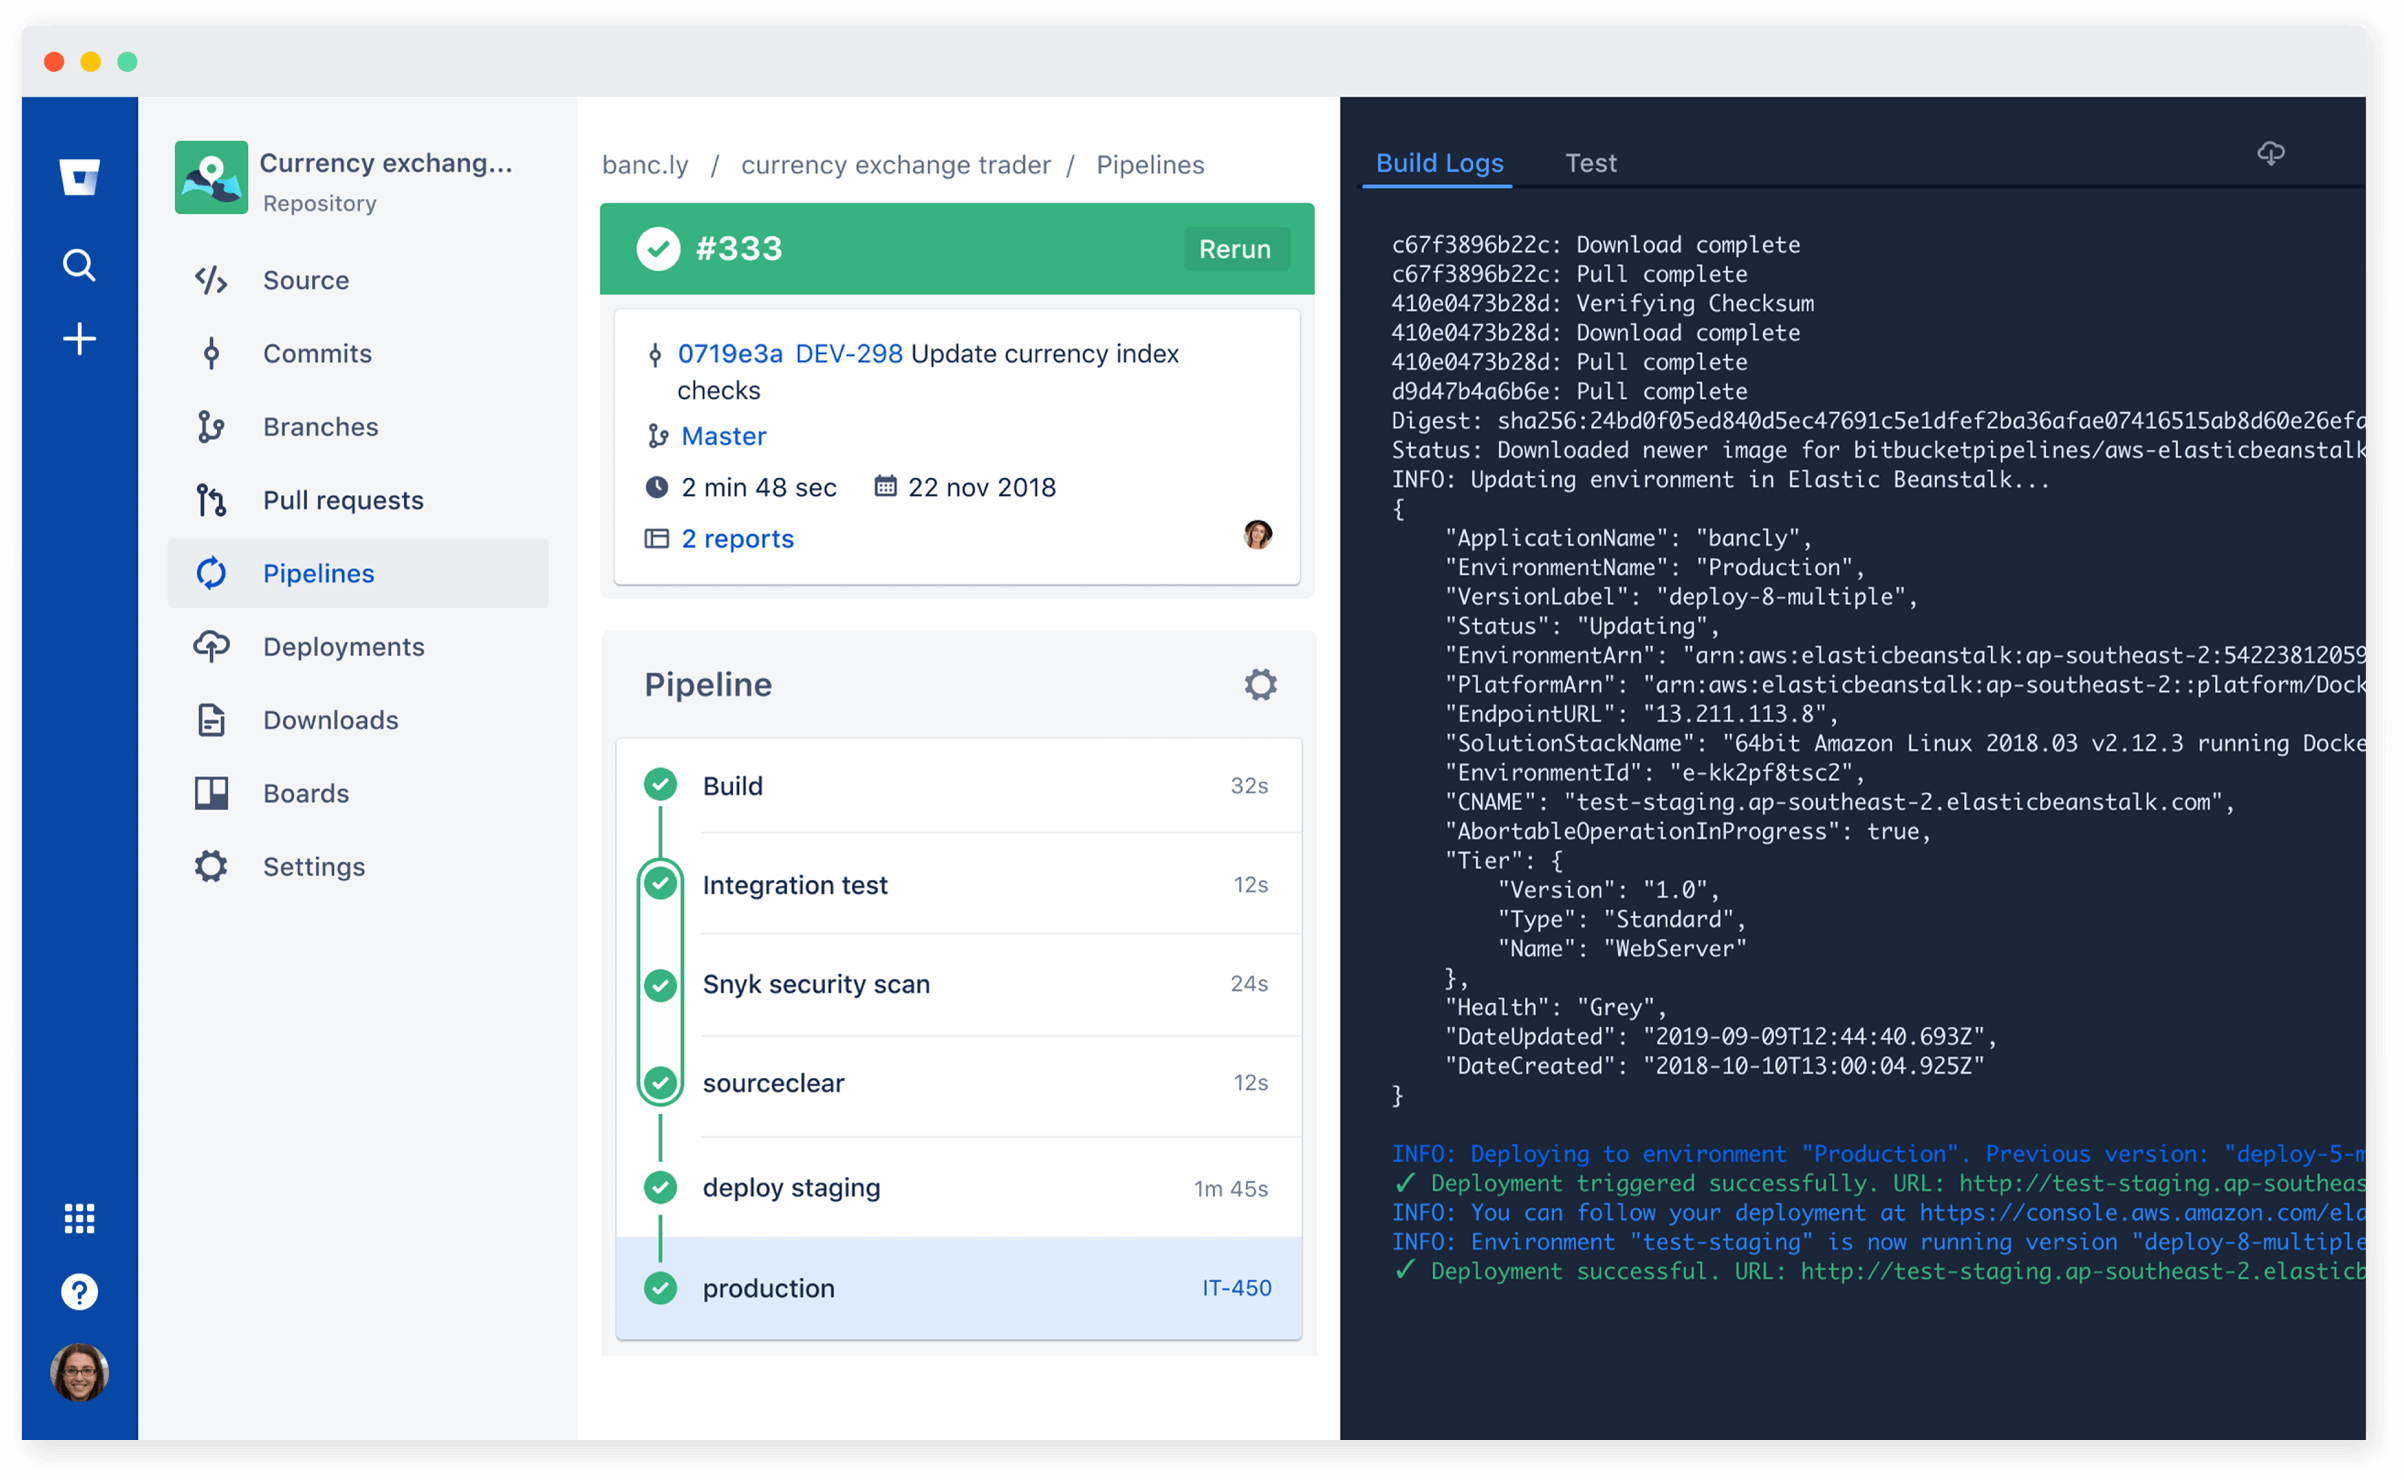The height and width of the screenshot is (1480, 2404).
Task: Open the IT-450 issue link
Action: coord(1236,1288)
